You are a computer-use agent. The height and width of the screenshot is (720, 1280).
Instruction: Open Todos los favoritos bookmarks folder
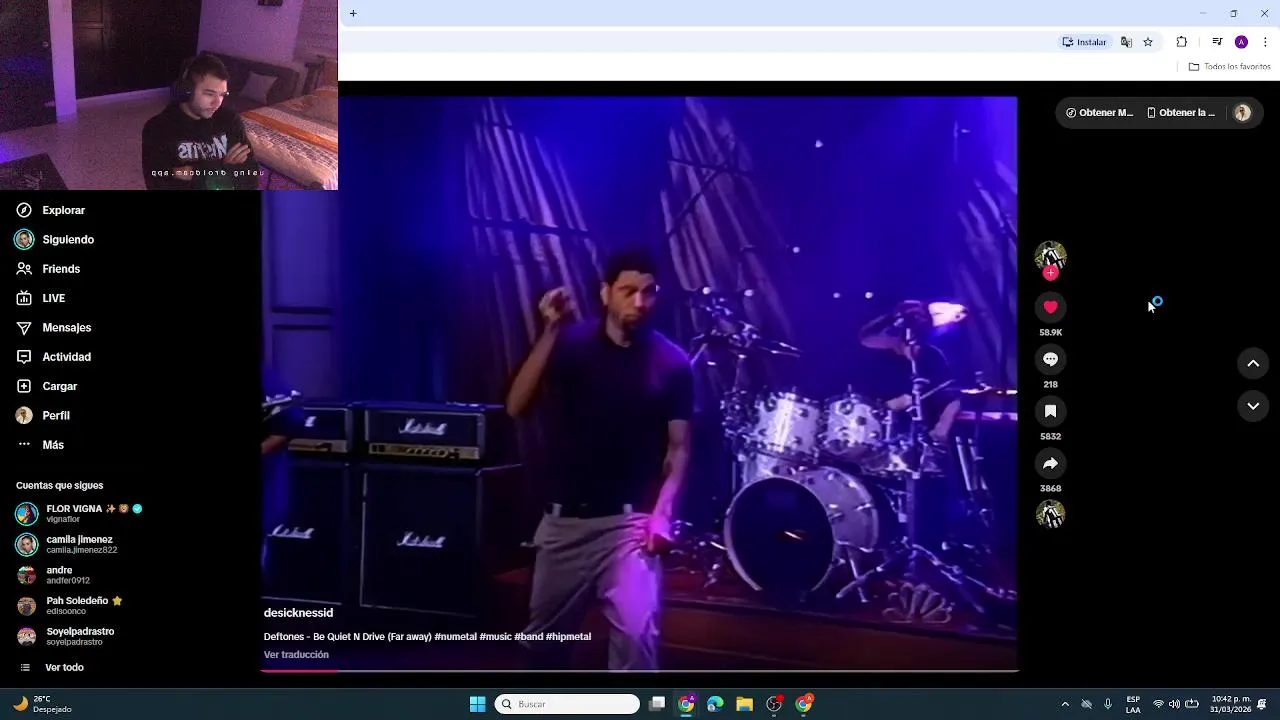[1229, 67]
